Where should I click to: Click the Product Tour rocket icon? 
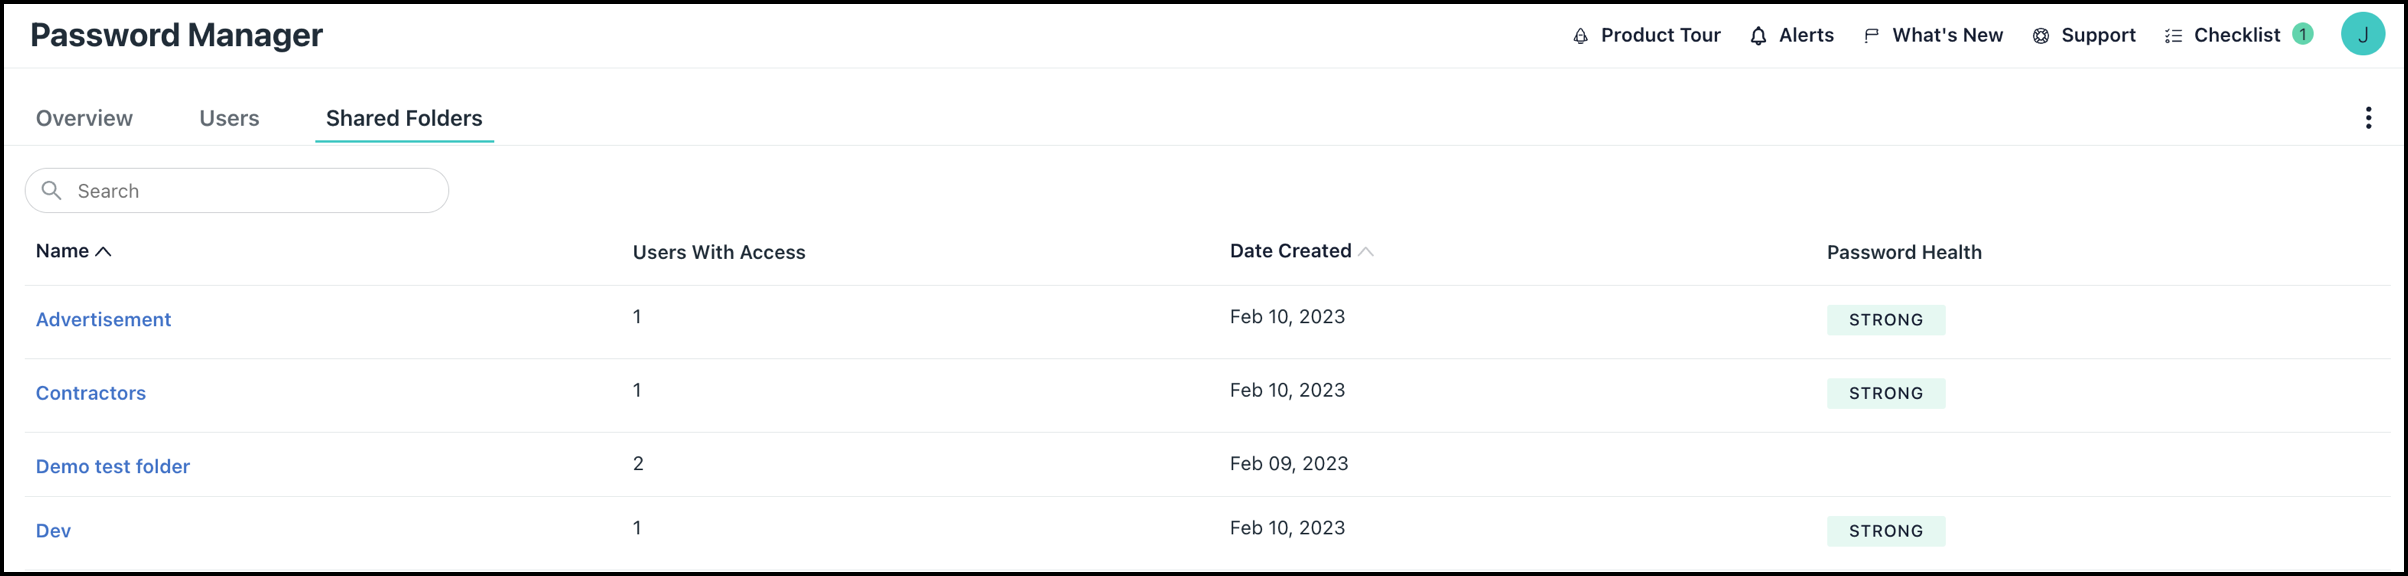click(1580, 36)
